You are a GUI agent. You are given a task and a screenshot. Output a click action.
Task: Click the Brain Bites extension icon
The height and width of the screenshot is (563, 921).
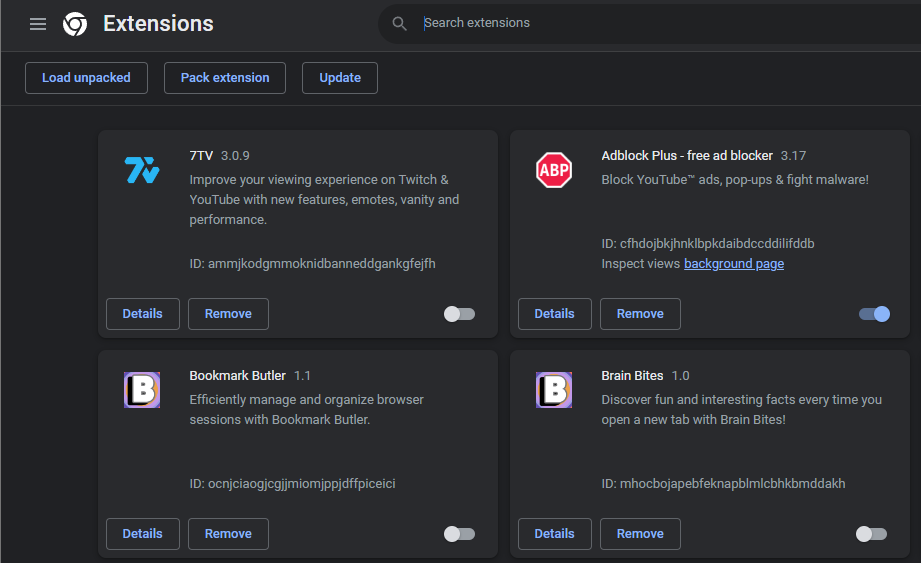click(553, 390)
